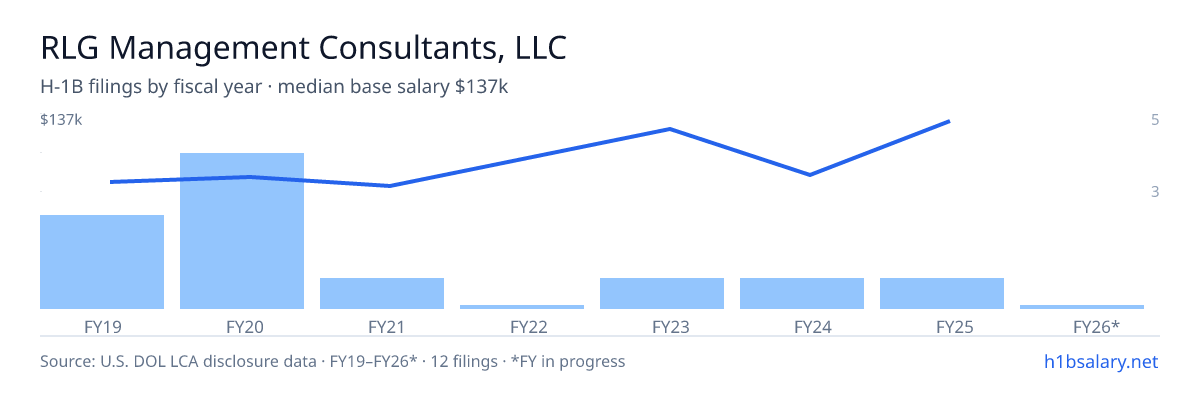Select the FY19 filings bar
The height and width of the screenshot is (400, 1200).
pos(102,262)
